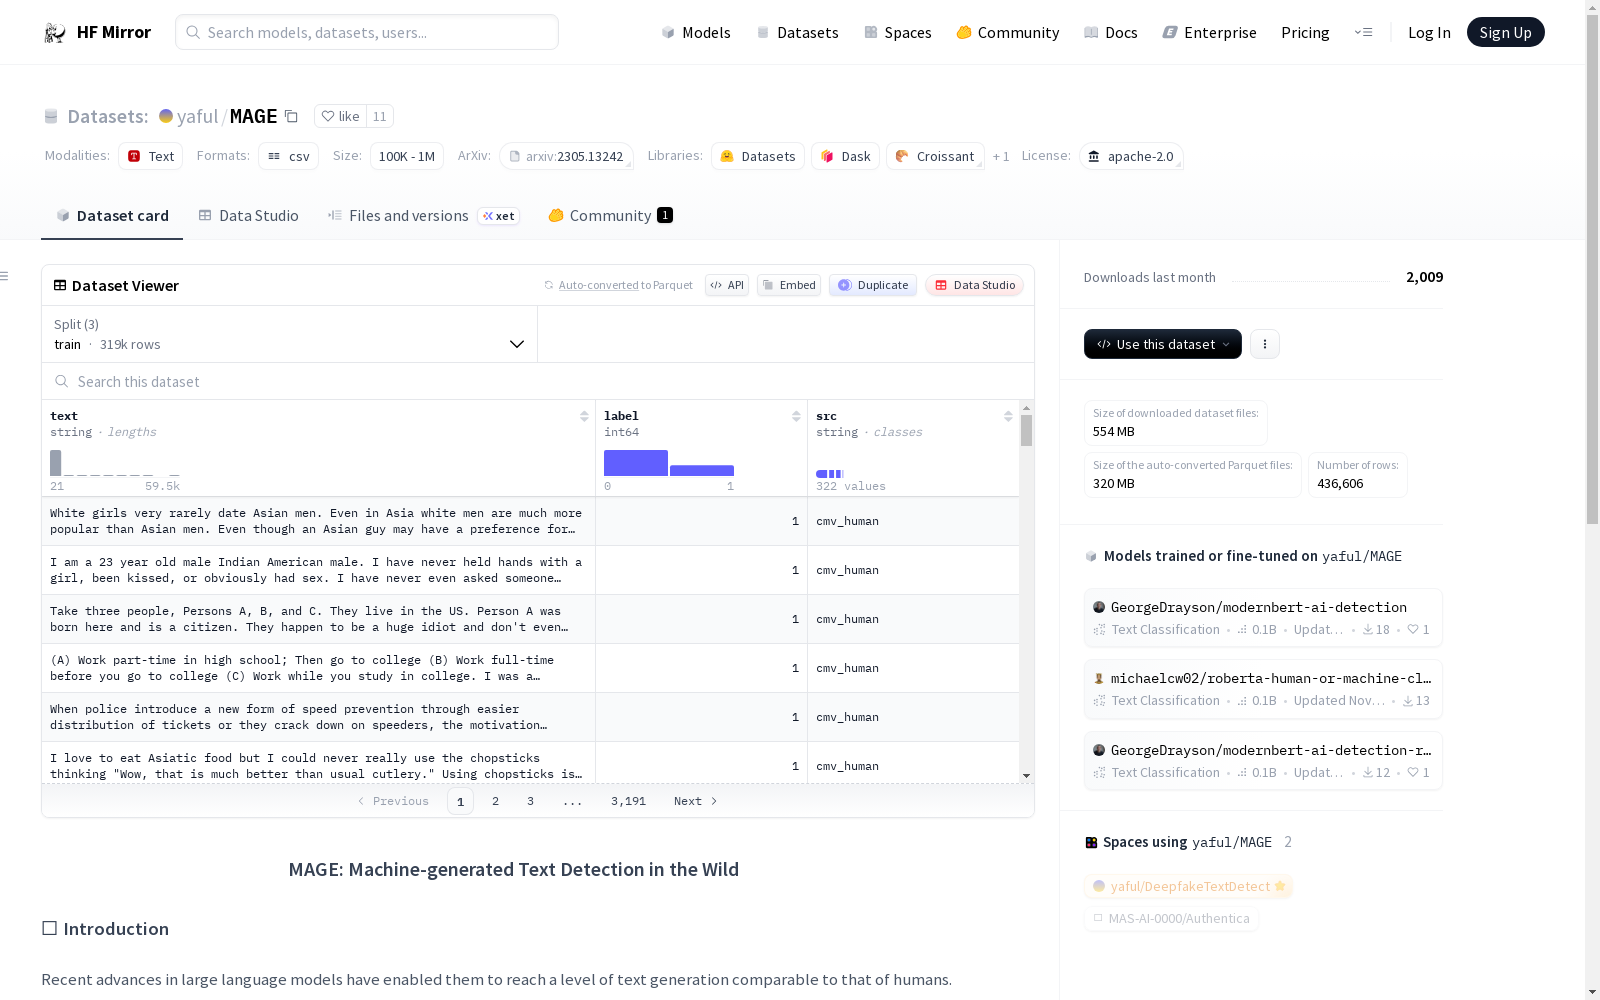Click the Dataset Viewer table icon

[x=60, y=285]
